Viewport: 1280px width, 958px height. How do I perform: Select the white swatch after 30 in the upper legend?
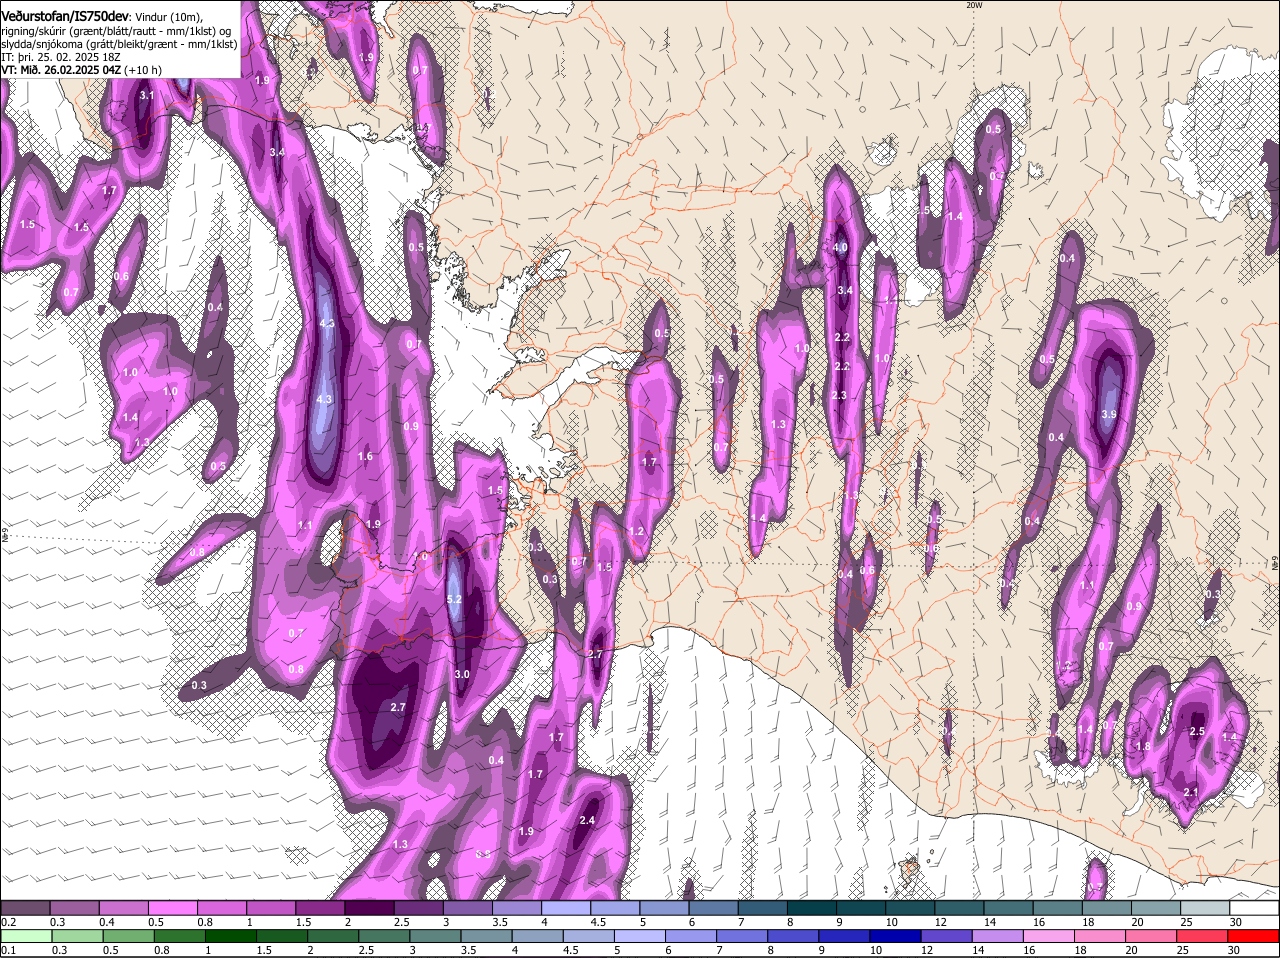click(x=1254, y=908)
